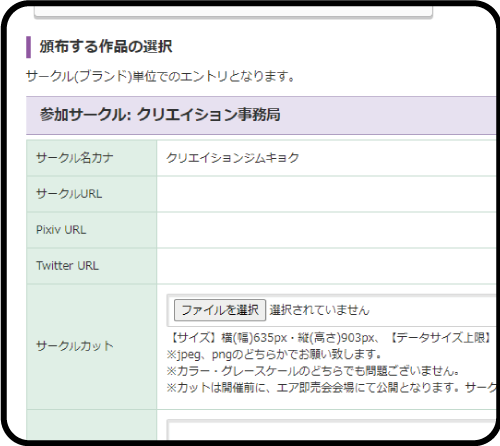Screen dimensions: 500x446
Task: Click the empty サークルURL value cell
Action: 326,194
